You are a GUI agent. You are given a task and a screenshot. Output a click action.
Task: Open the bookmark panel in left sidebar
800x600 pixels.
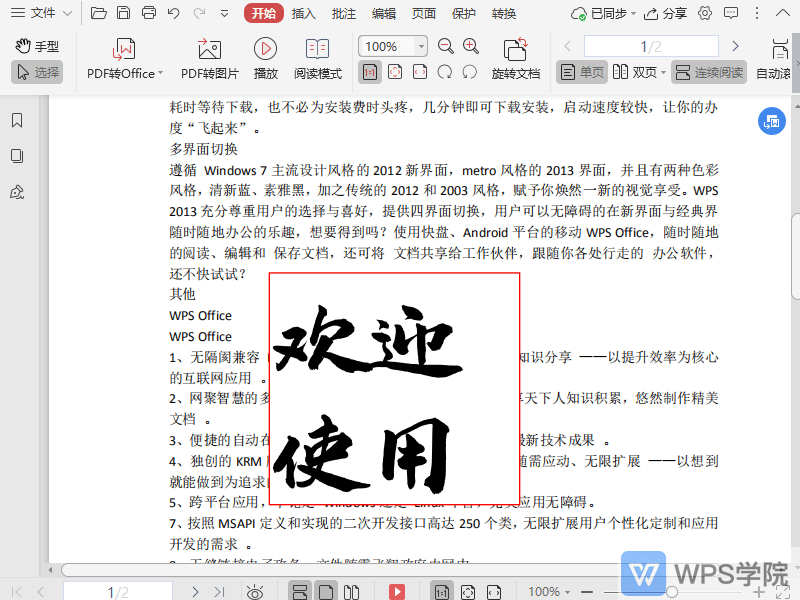click(17, 120)
